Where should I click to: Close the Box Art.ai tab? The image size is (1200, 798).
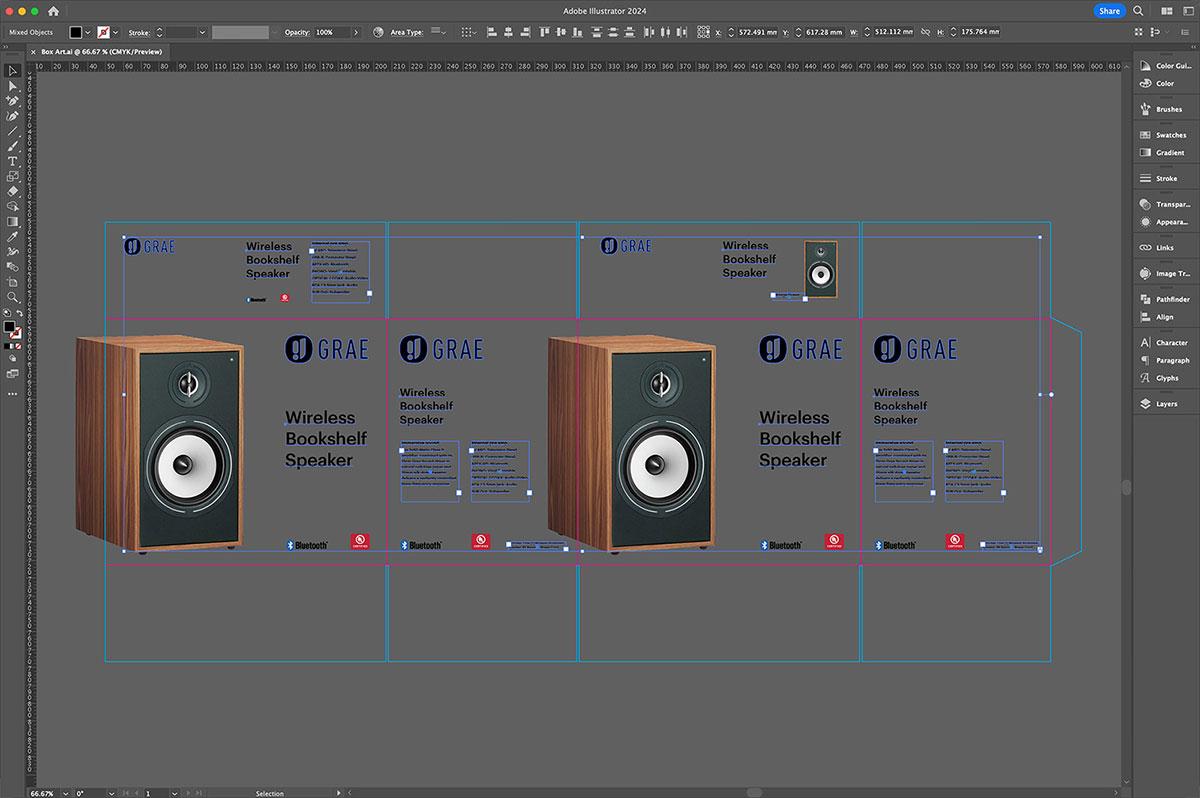(x=33, y=51)
